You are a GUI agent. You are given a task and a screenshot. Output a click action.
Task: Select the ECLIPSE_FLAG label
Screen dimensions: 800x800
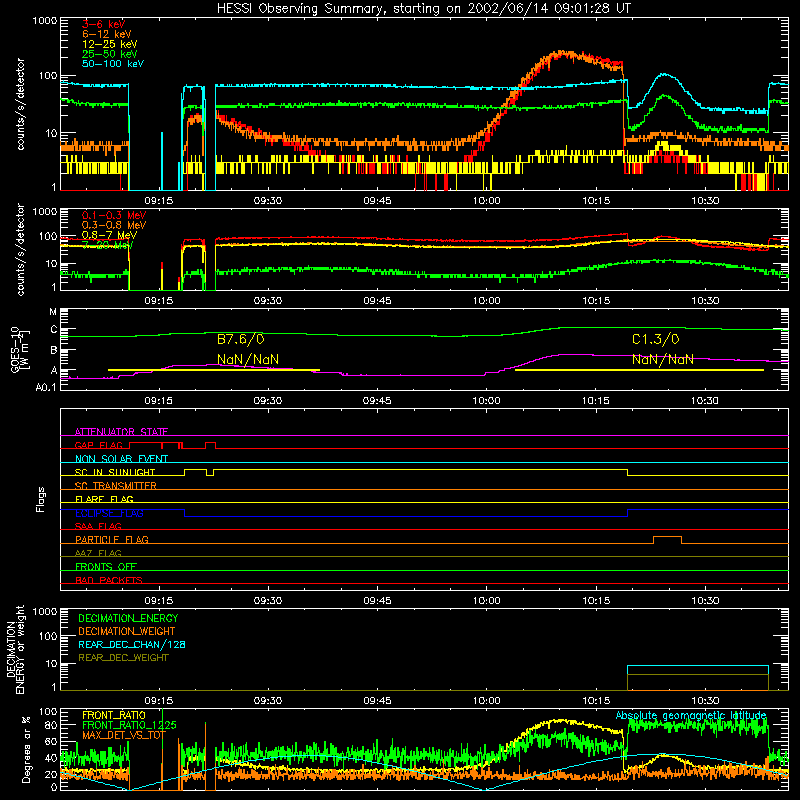click(x=109, y=513)
